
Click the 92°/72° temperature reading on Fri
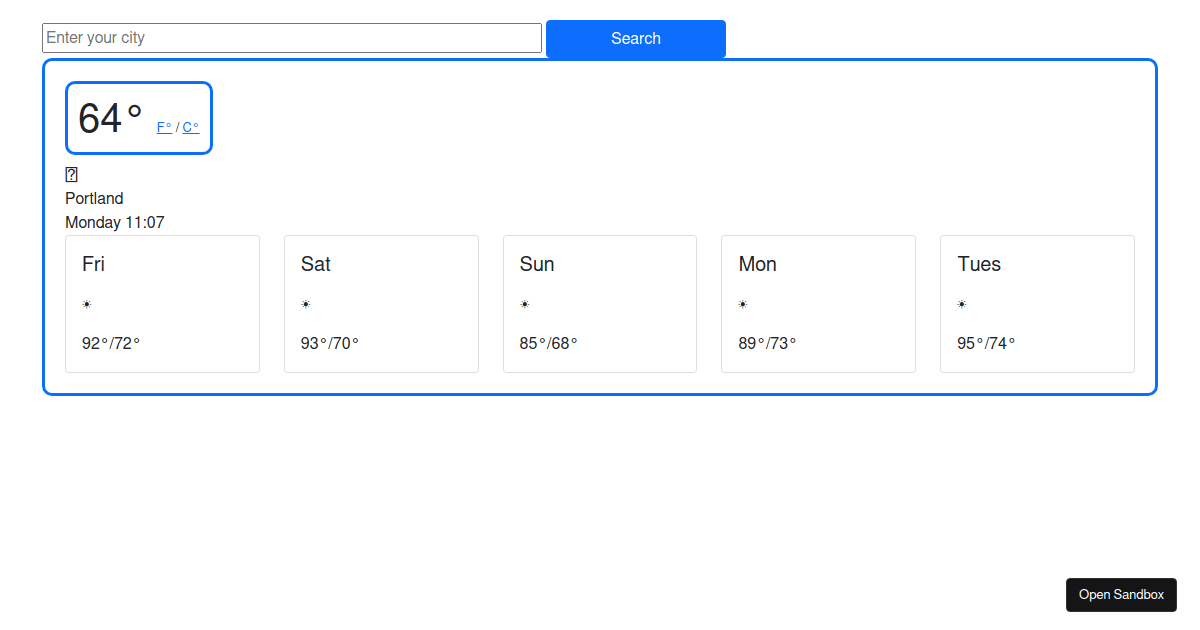[109, 343]
